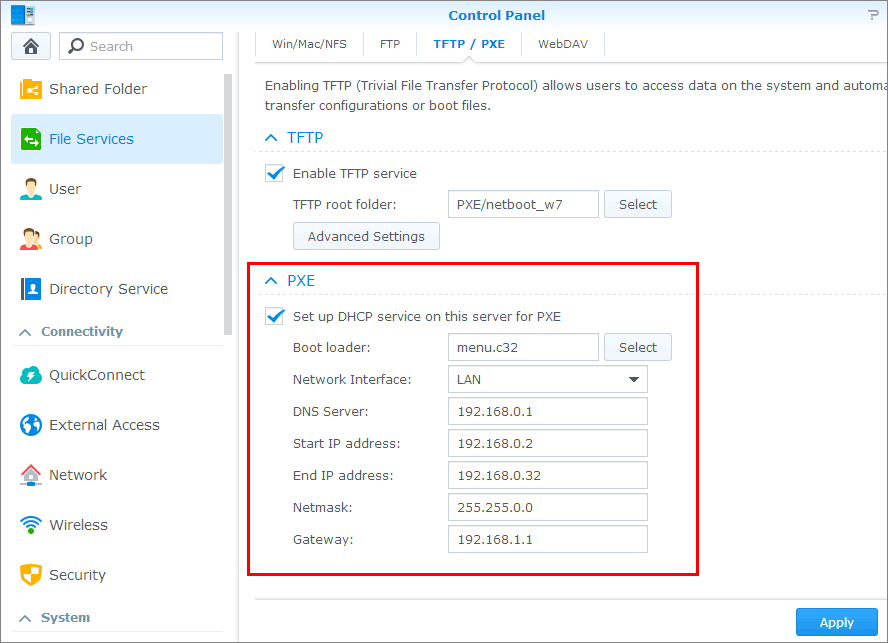Viewport: 888px width, 643px height.
Task: Collapse the Connectivity sidebar group
Action: point(25,332)
